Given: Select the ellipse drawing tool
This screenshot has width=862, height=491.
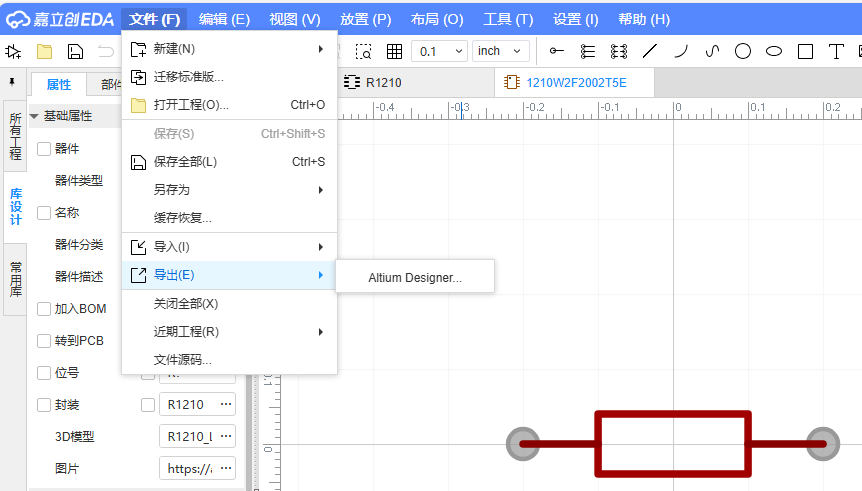Looking at the screenshot, I should (x=774, y=52).
